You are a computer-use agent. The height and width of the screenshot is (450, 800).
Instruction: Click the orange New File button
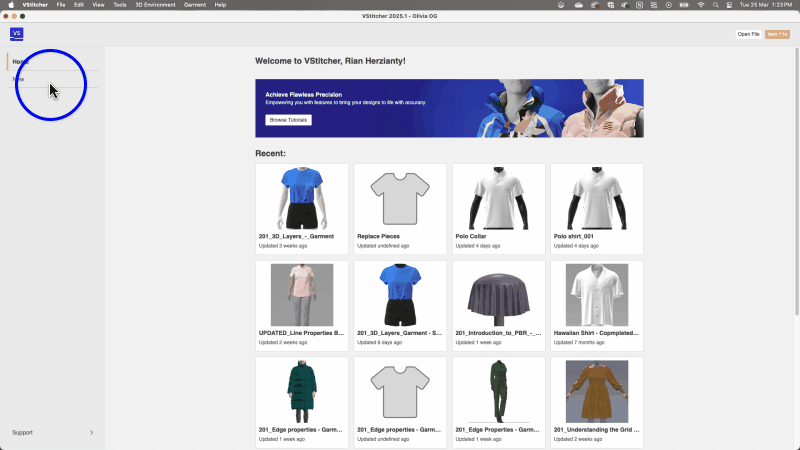[x=777, y=34]
